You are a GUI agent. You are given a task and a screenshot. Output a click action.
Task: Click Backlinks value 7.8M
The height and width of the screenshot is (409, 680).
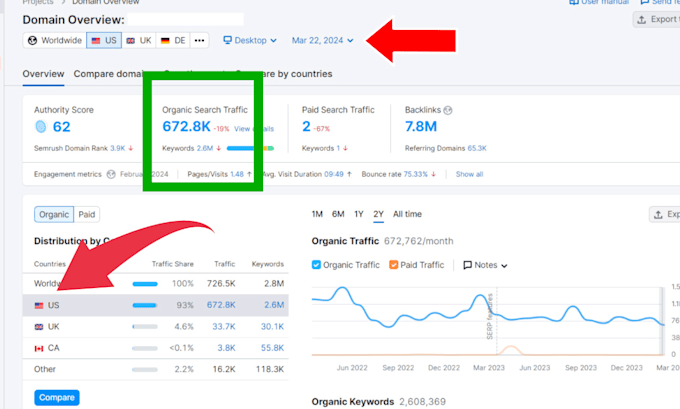point(421,126)
